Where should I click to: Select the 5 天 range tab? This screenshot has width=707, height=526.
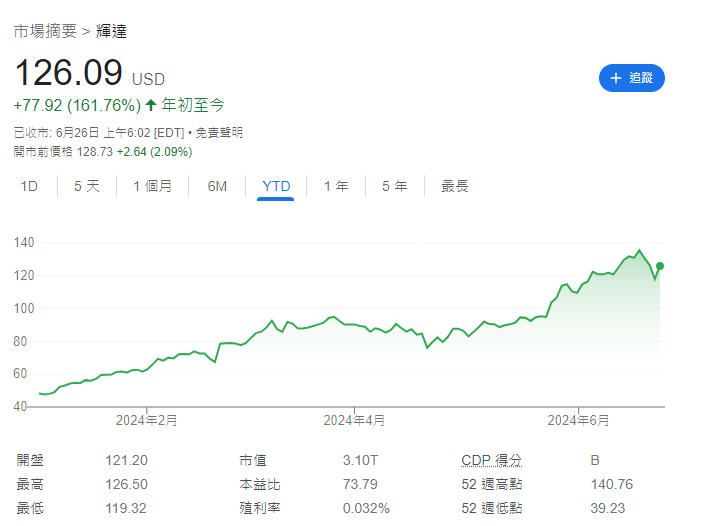point(87,186)
